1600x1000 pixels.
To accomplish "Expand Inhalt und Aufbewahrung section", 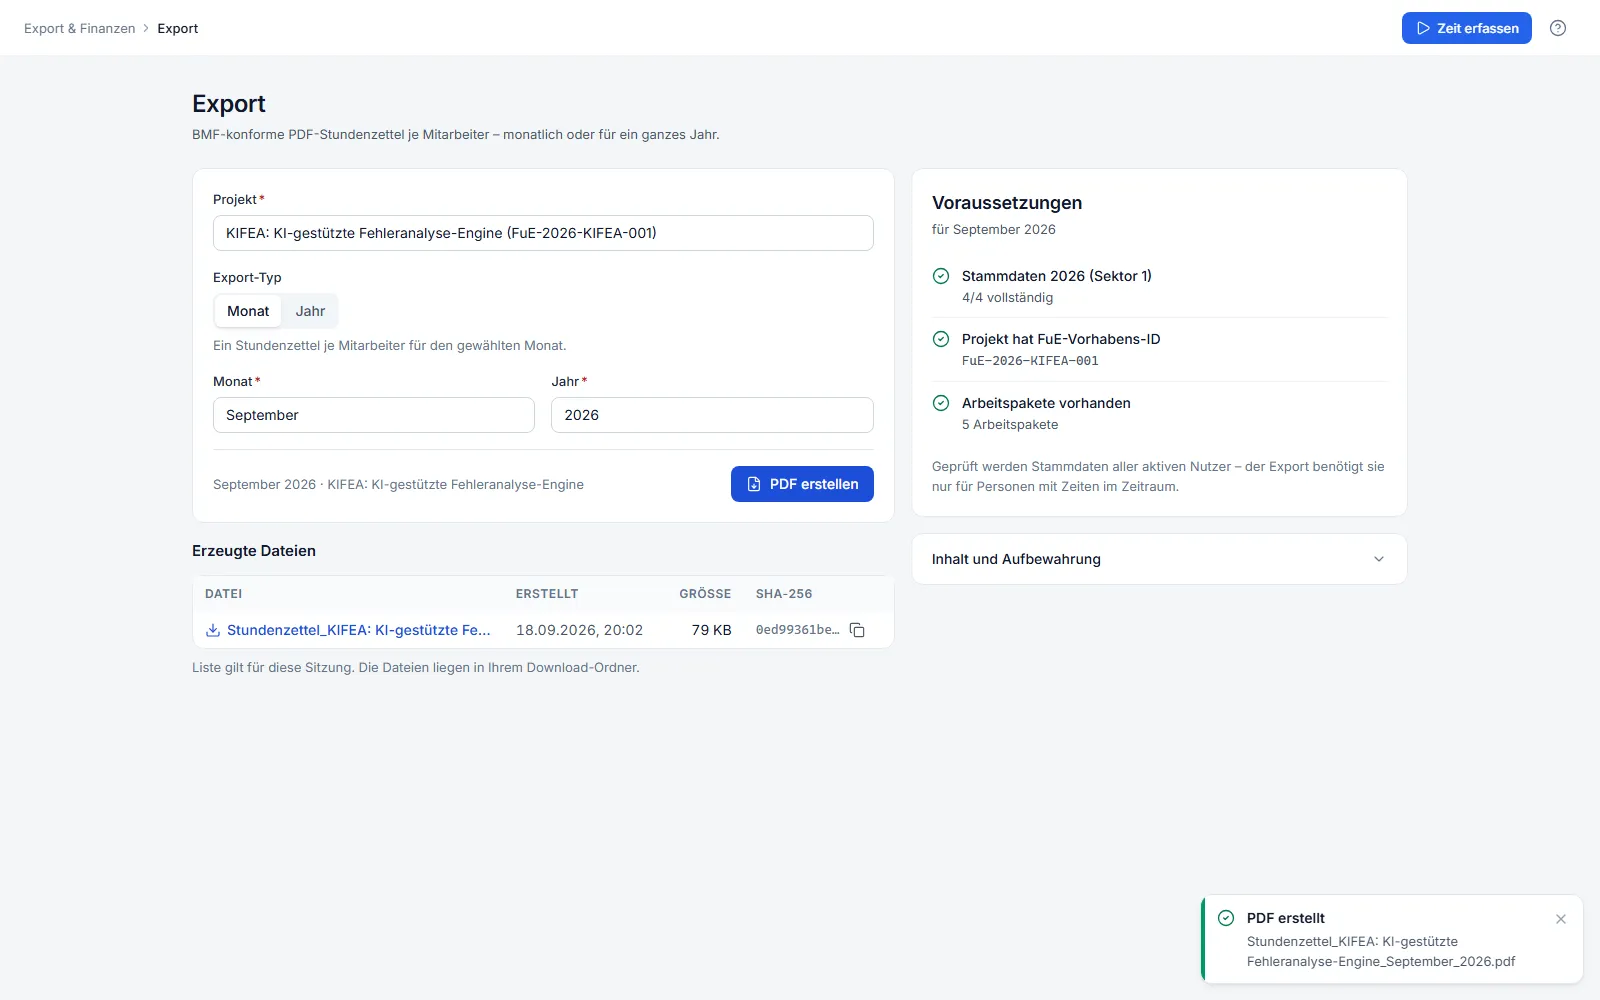I will [x=1159, y=559].
